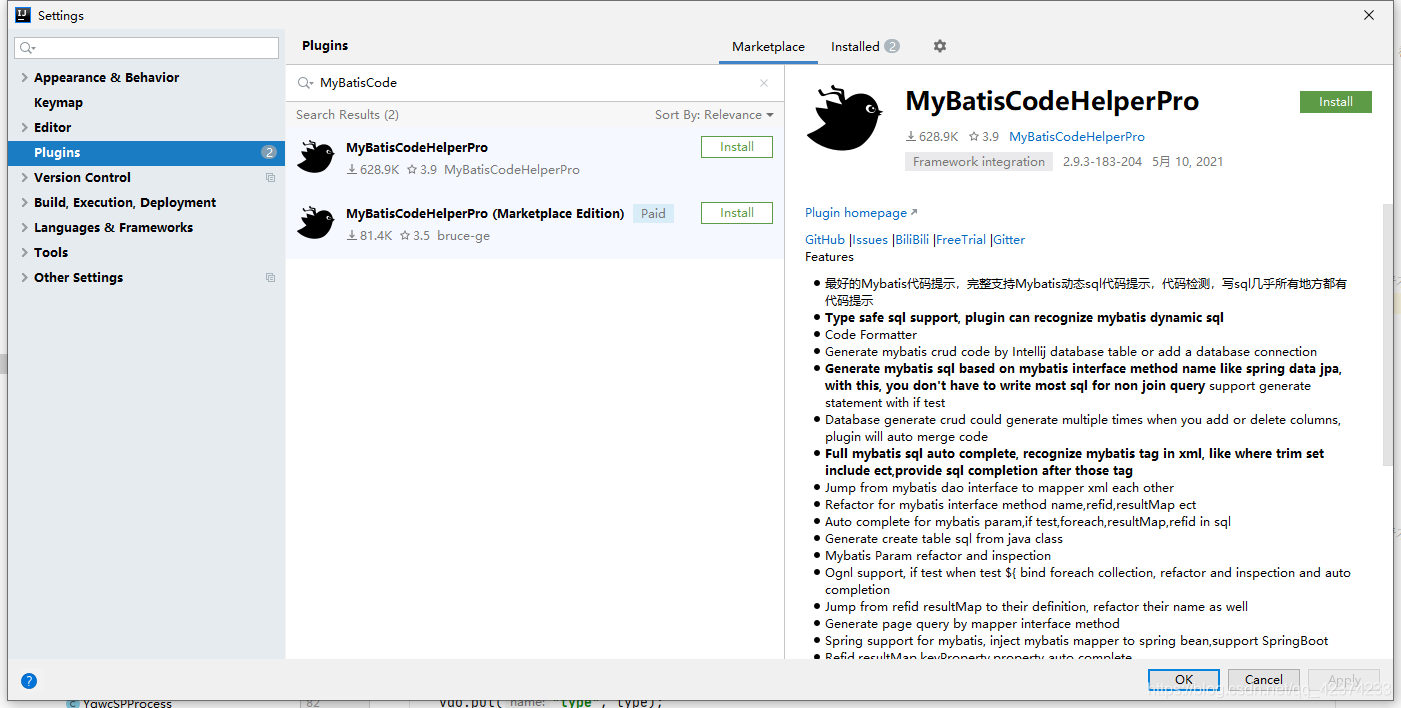
Task: Click the IntelliJ Settings window icon
Action: 23,15
